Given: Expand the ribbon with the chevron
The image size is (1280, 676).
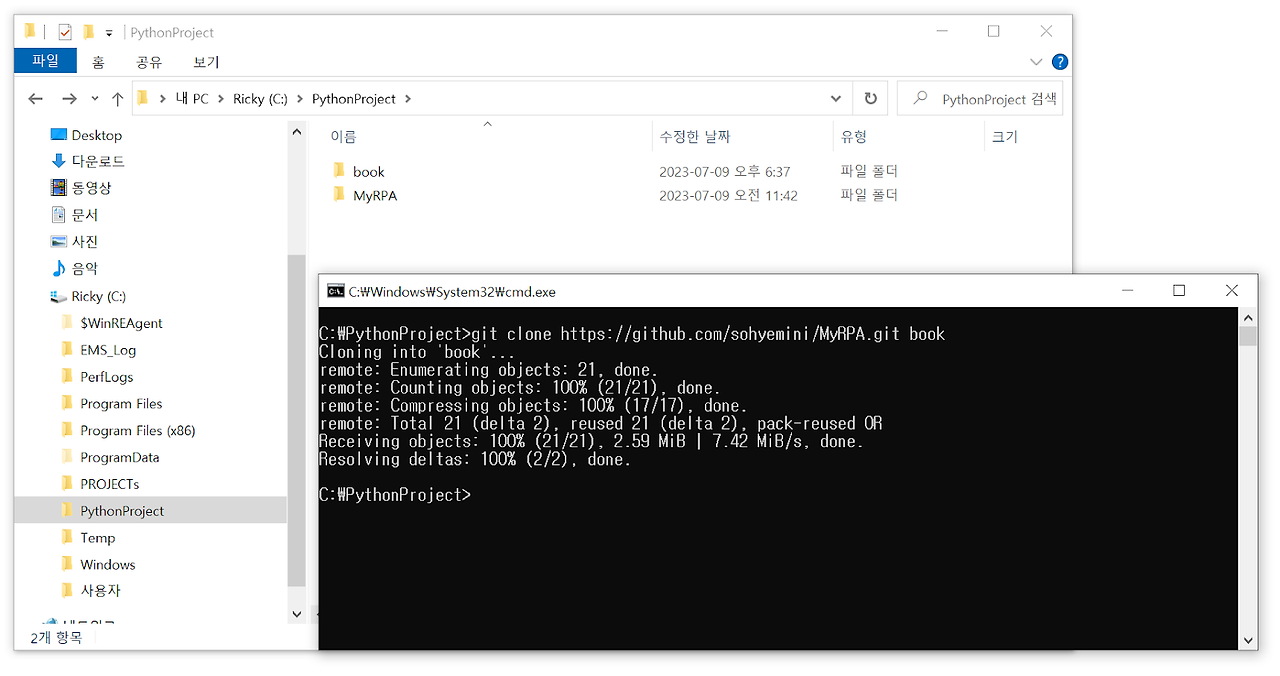Looking at the screenshot, I should (1036, 62).
